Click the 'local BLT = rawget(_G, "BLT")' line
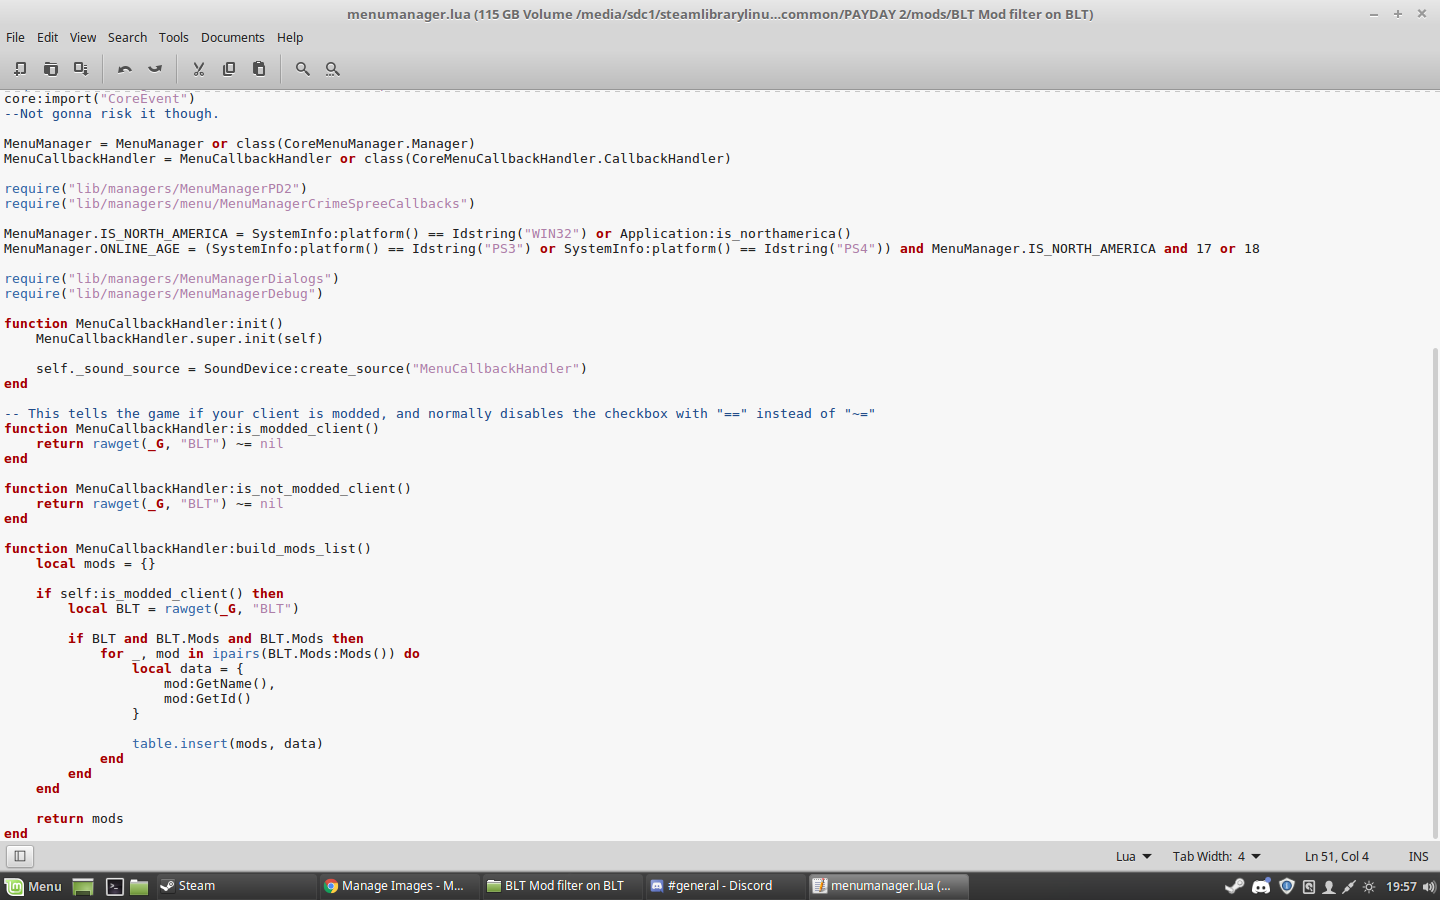 click(184, 609)
